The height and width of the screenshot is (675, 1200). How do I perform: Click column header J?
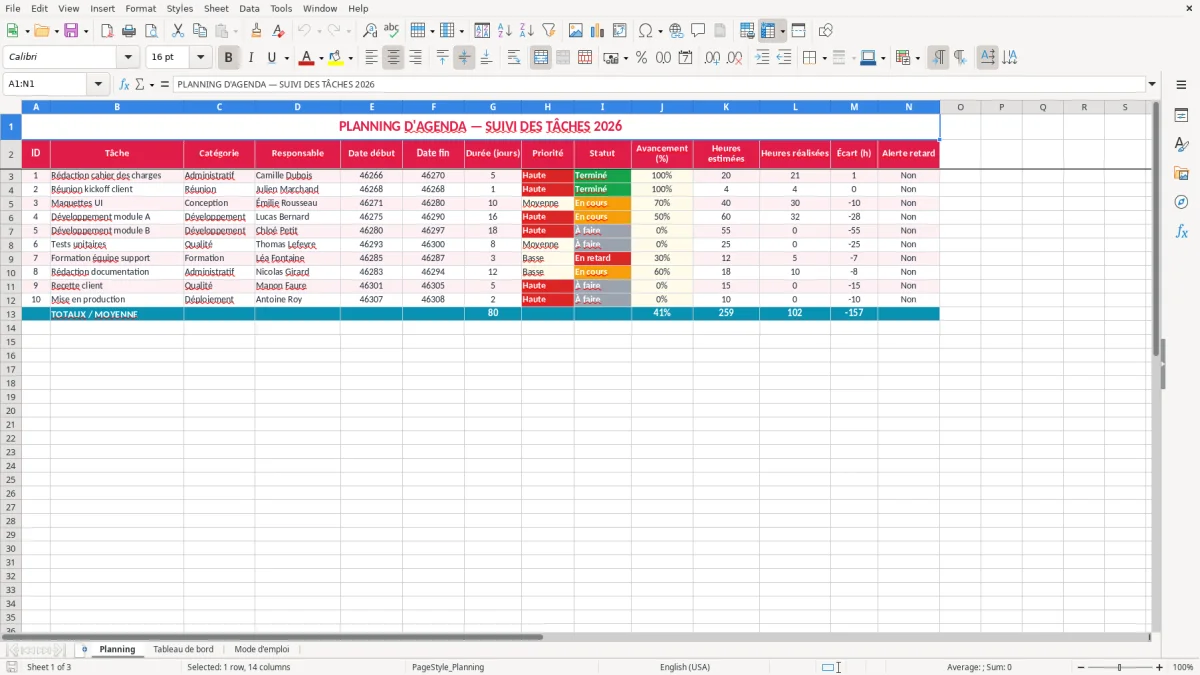click(x=662, y=107)
